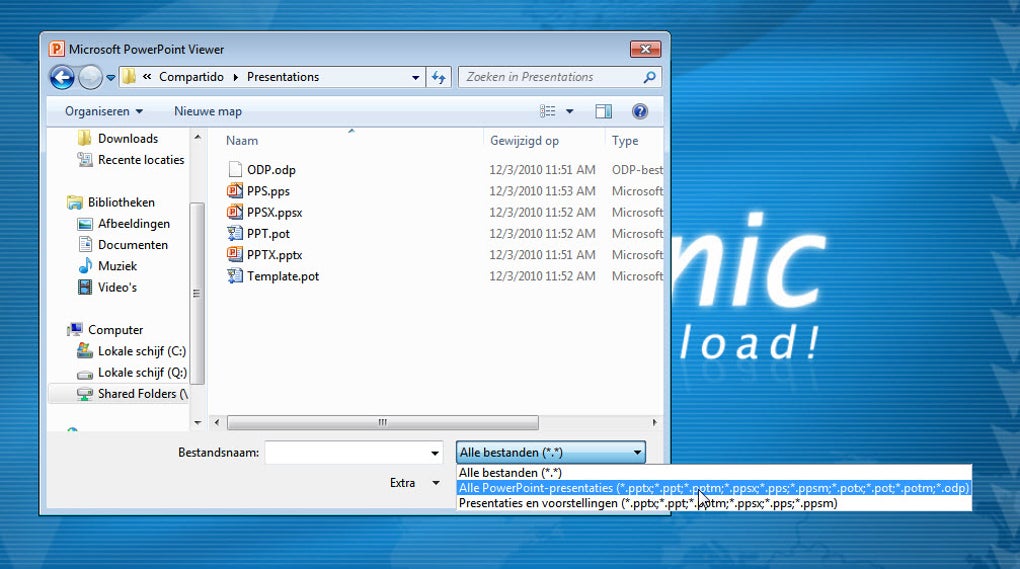Click the change view icon
Image resolution: width=1020 pixels, height=569 pixels.
click(548, 111)
